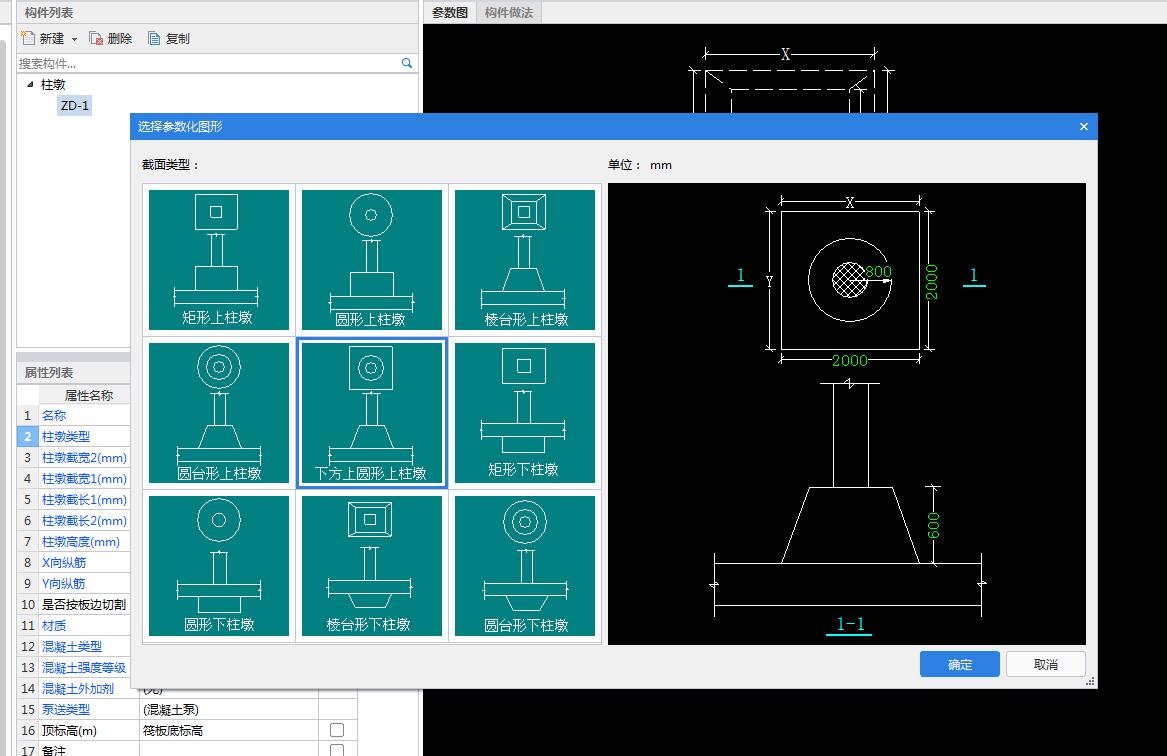1167x756 pixels.
Task: Edit the 600 height dimension value
Action: [x=934, y=525]
